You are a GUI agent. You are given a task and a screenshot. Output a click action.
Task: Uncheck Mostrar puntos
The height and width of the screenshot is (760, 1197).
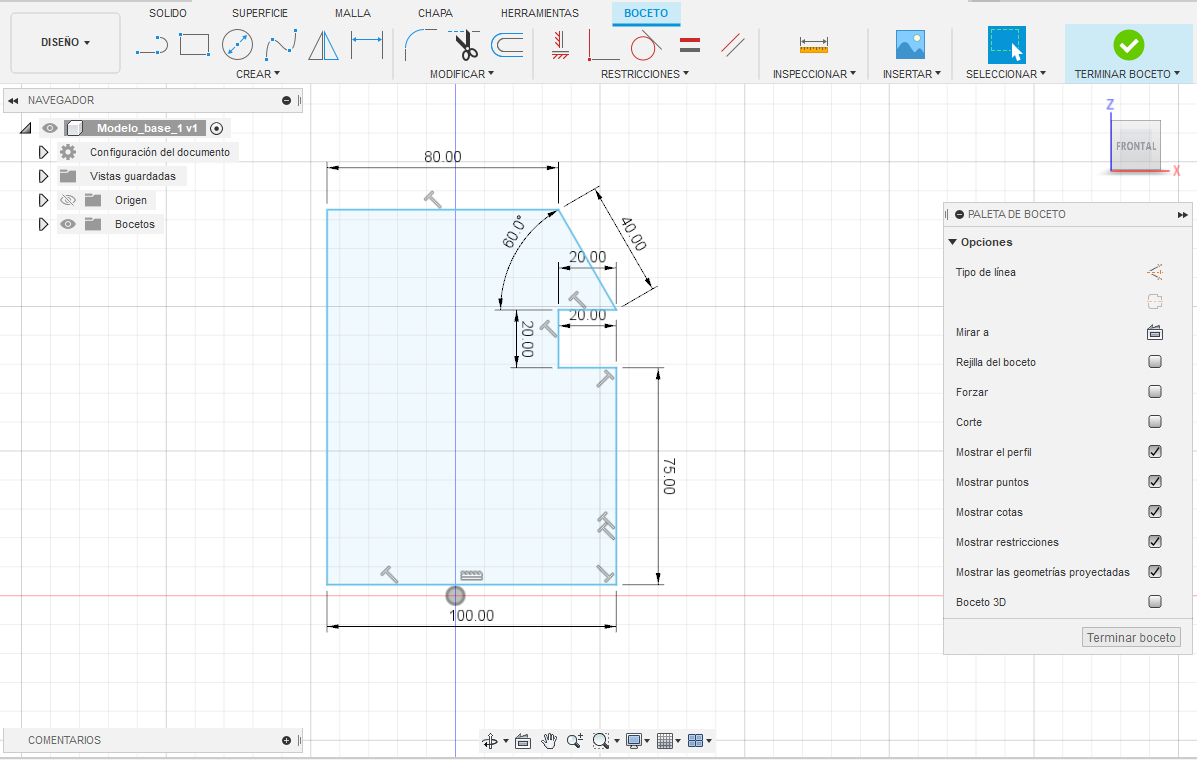click(1155, 481)
